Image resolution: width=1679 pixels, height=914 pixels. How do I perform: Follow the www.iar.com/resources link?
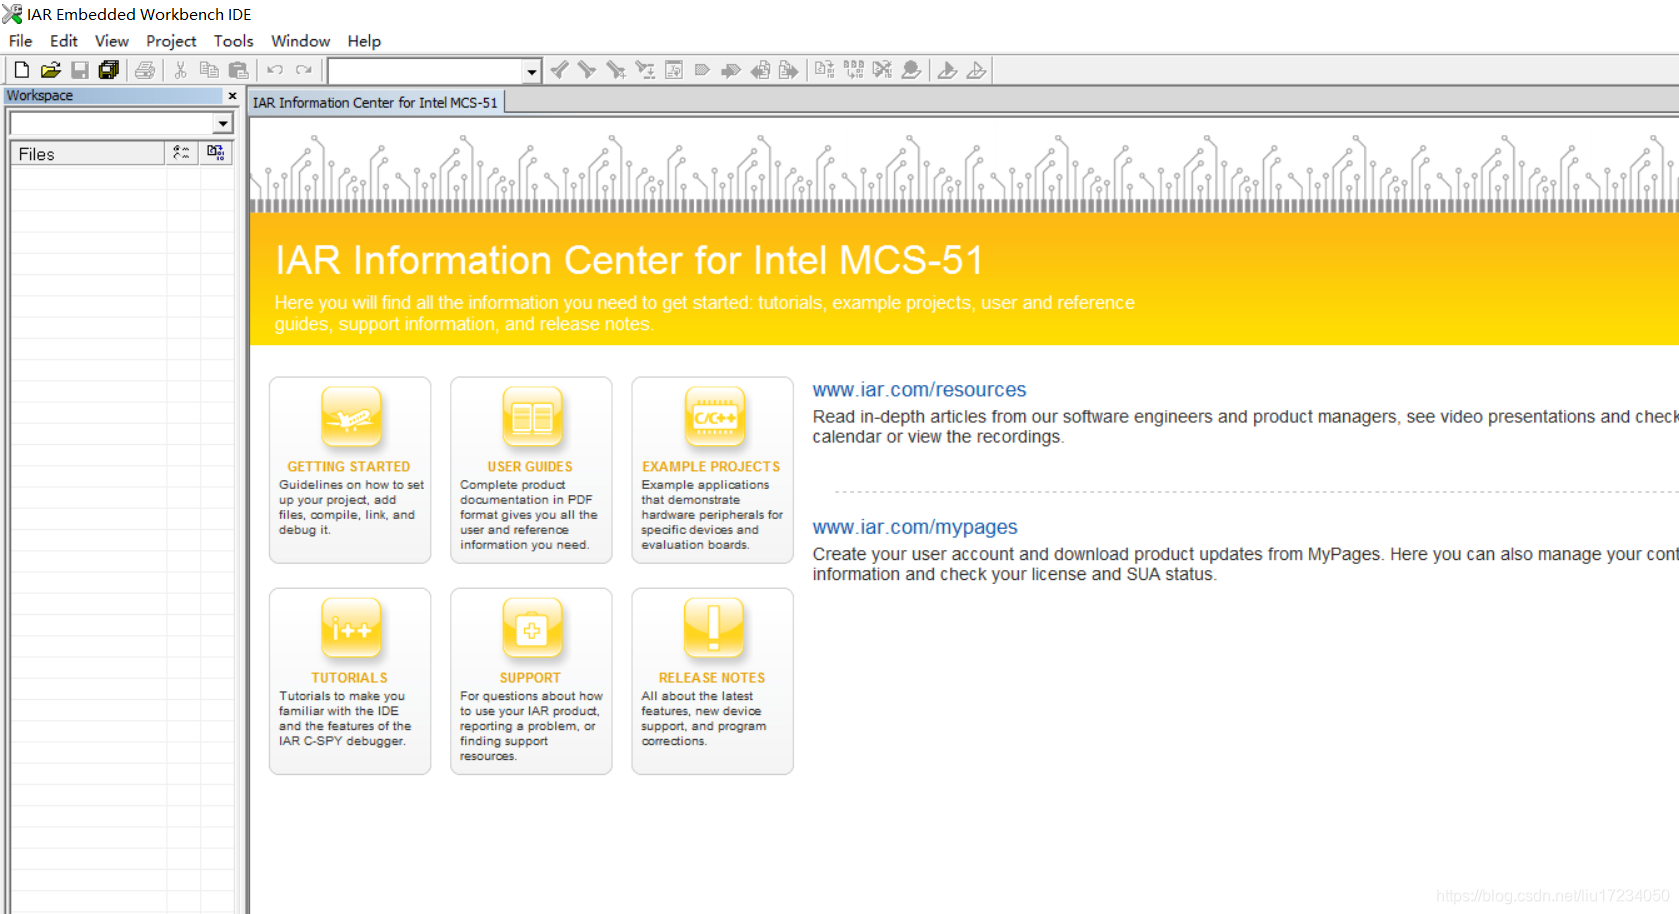point(919,390)
